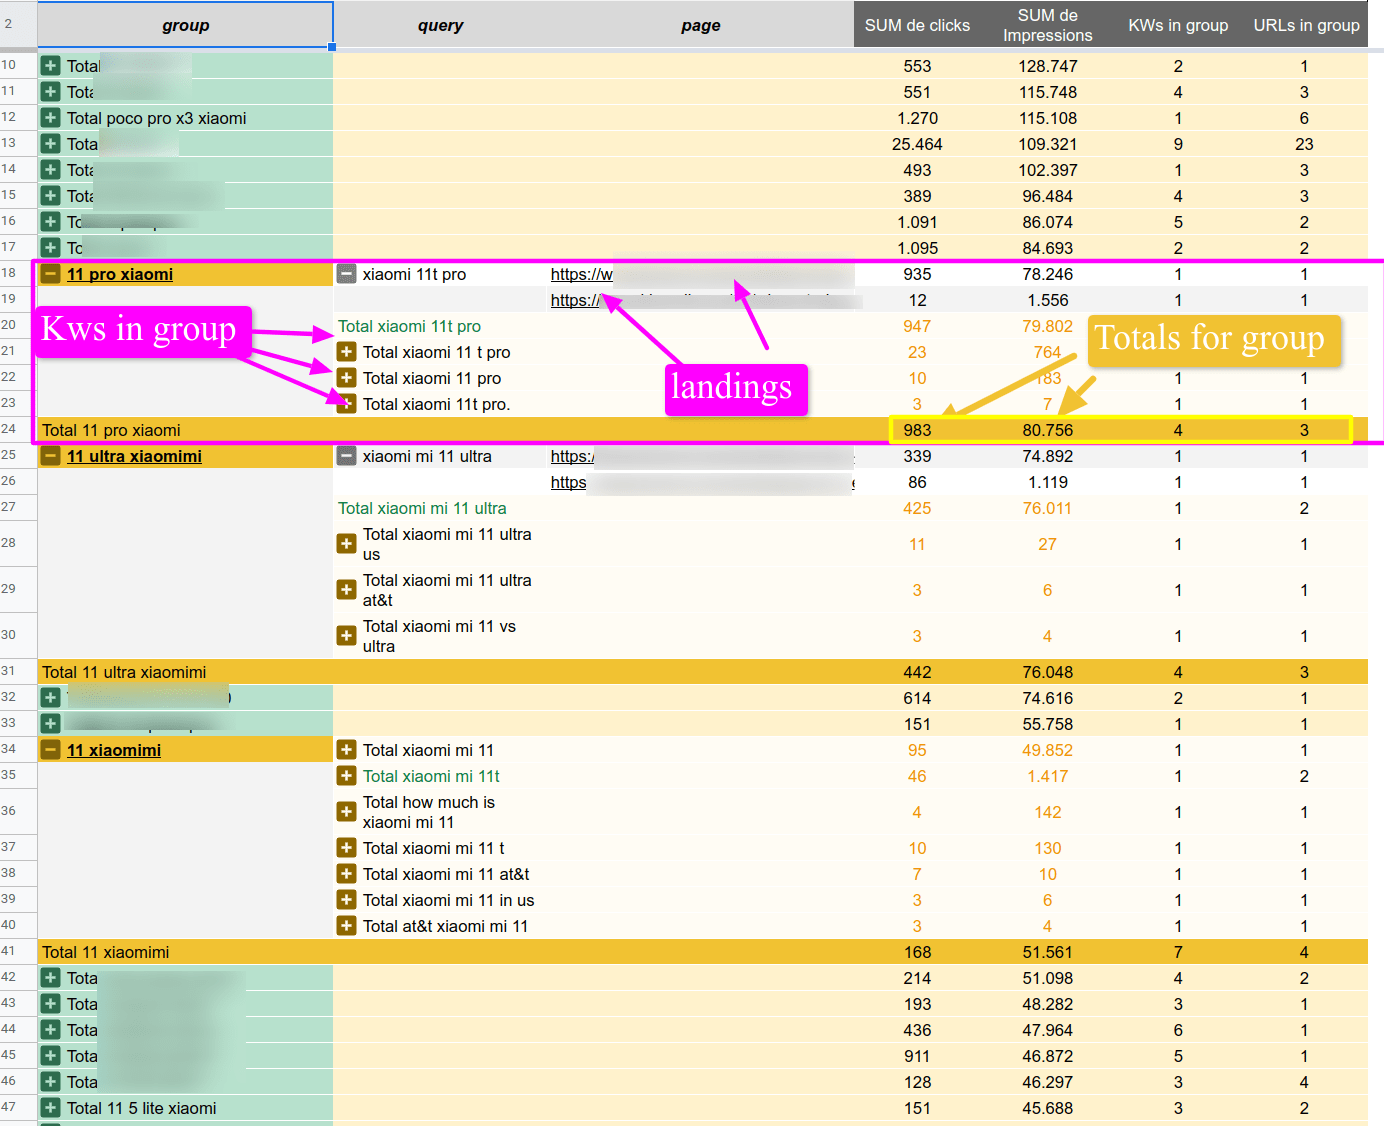Select the Total 11 ultra xiaomimi row label

click(124, 672)
